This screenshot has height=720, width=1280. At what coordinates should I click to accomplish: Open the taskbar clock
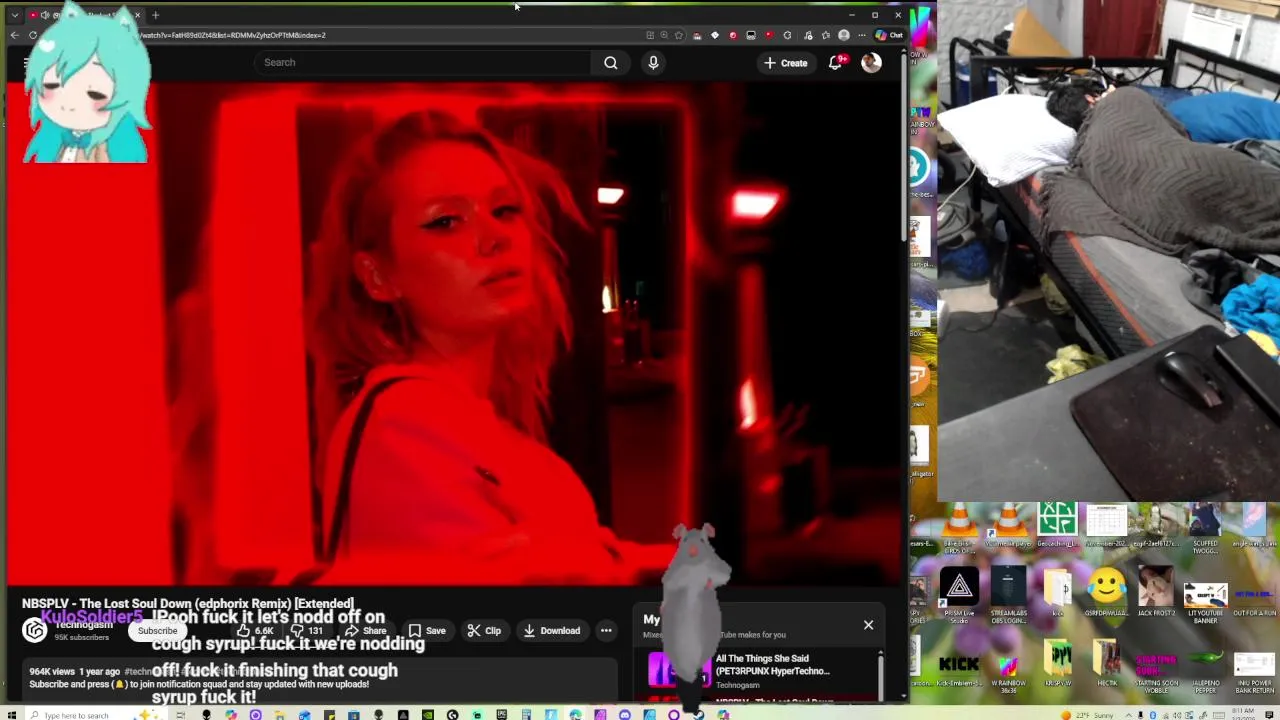pos(1243,713)
